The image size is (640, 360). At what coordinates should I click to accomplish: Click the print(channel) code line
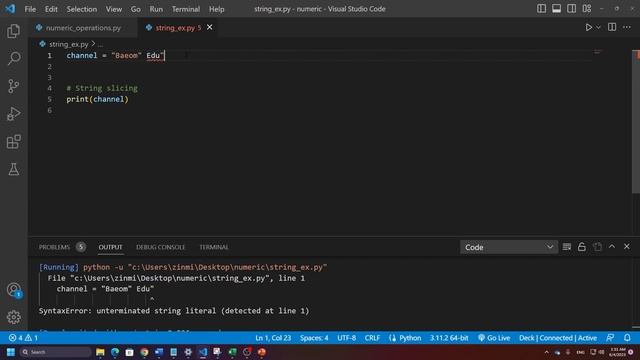(x=98, y=99)
